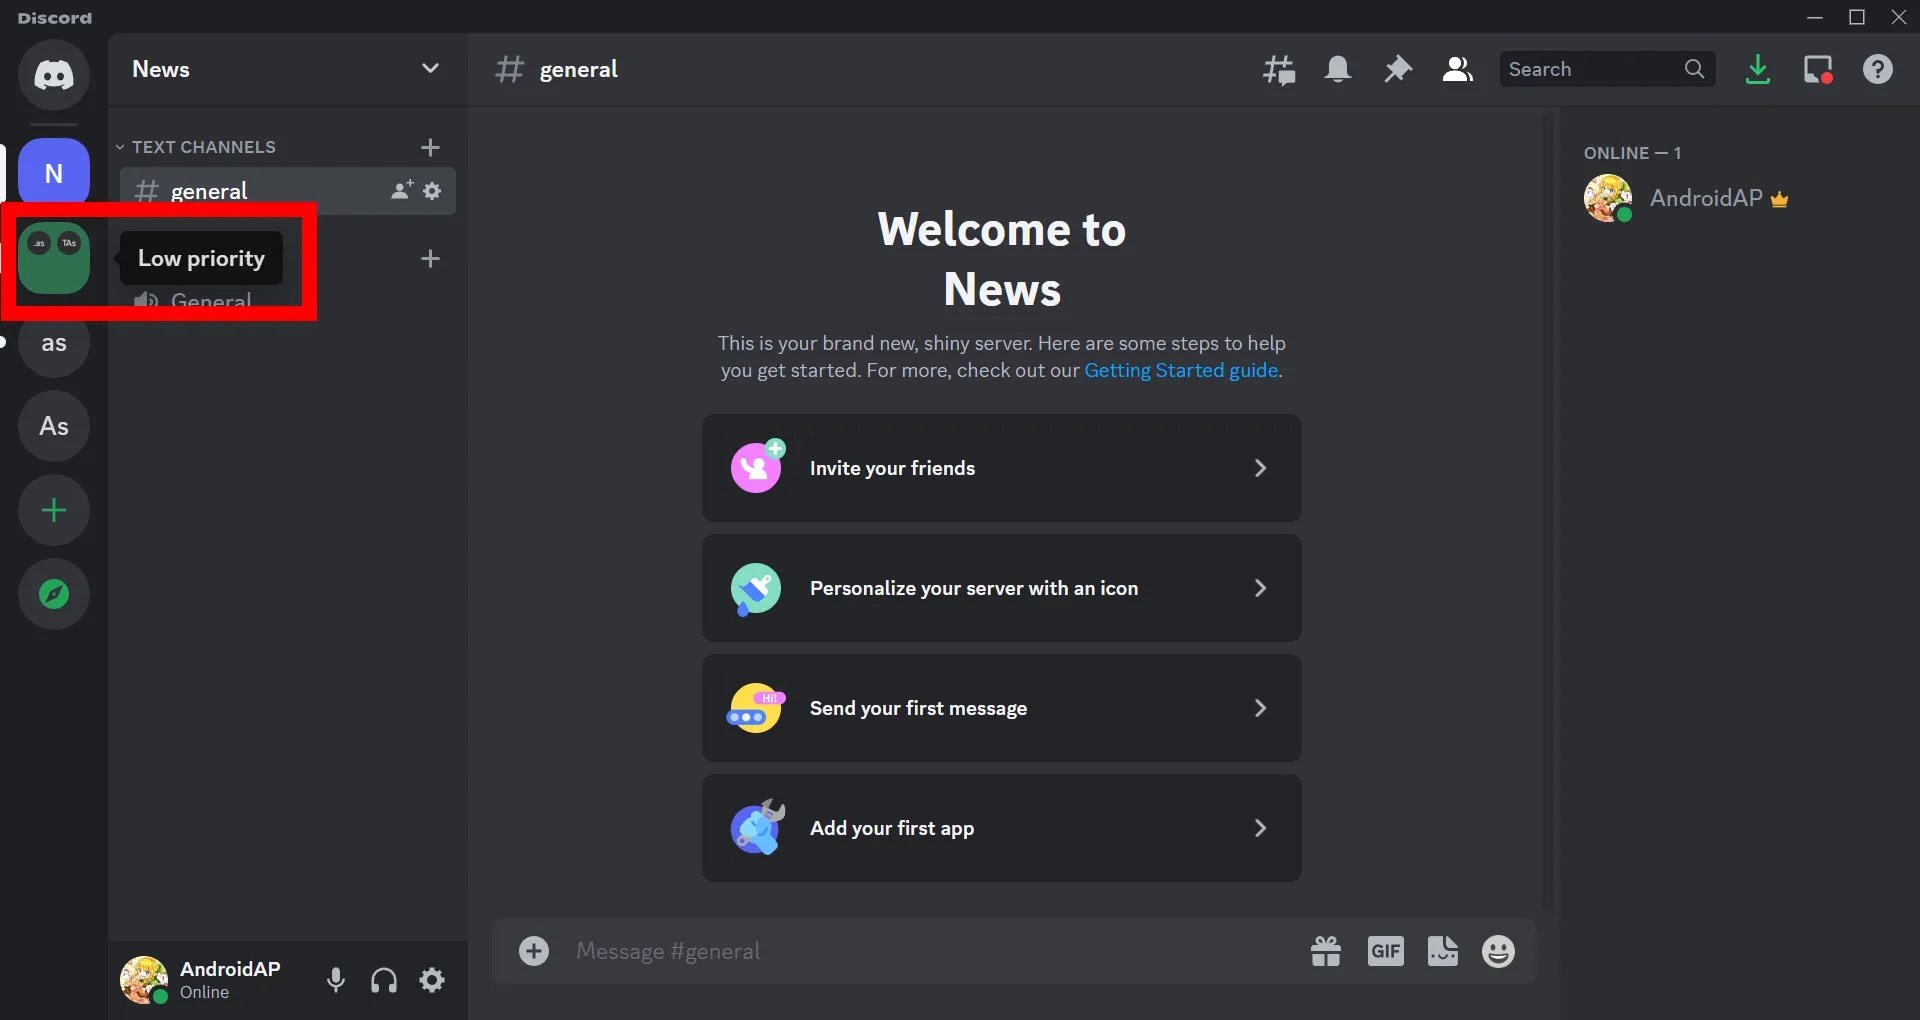Viewport: 1920px width, 1020px height.
Task: Click the Message #general input field
Action: coord(900,951)
